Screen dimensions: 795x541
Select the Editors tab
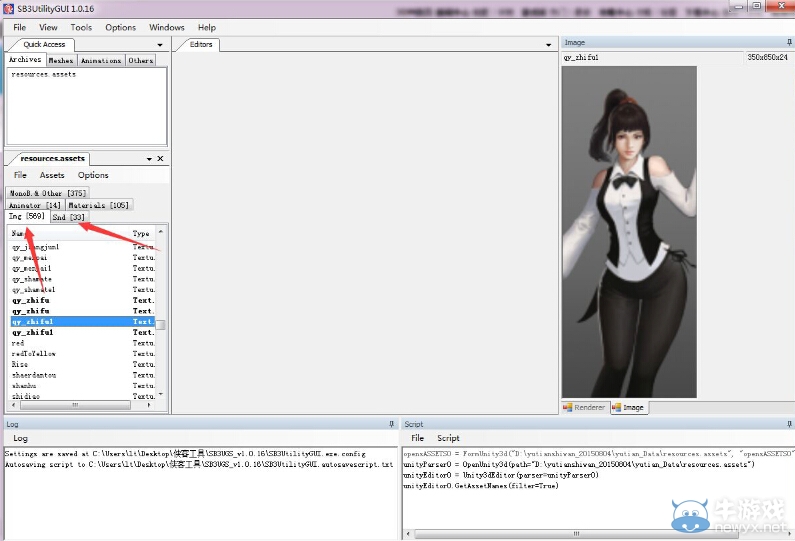tap(201, 45)
